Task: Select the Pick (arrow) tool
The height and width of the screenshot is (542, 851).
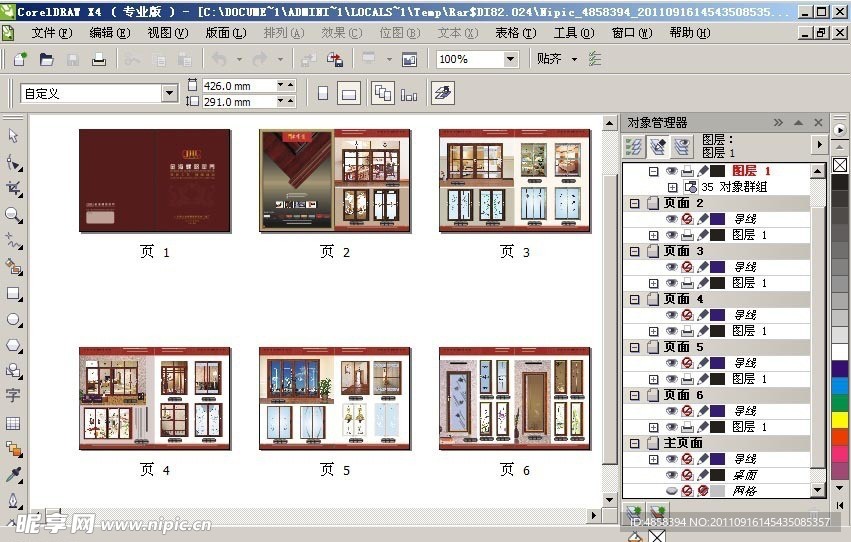Action: 13,135
